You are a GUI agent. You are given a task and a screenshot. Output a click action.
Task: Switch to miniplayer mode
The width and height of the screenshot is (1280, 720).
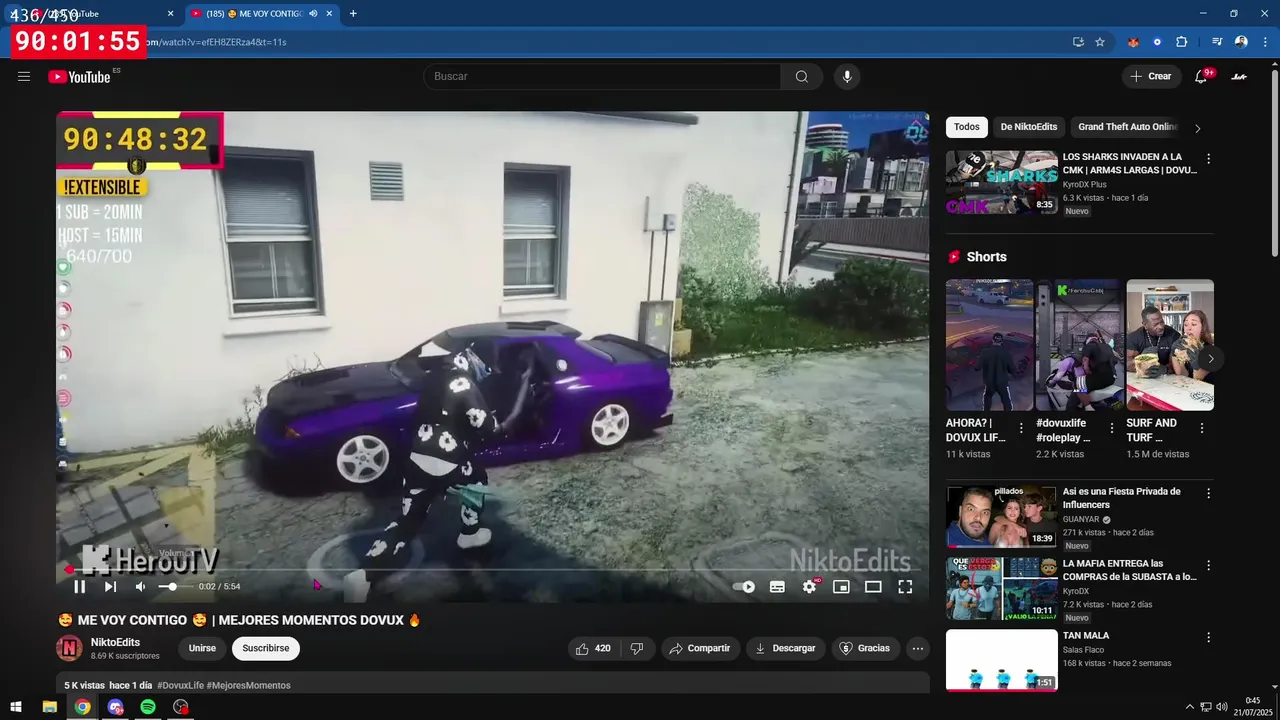point(841,587)
